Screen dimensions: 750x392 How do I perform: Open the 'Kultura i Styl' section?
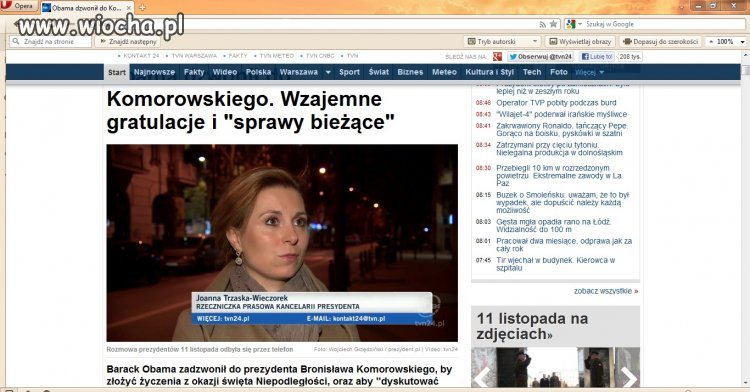[489, 72]
